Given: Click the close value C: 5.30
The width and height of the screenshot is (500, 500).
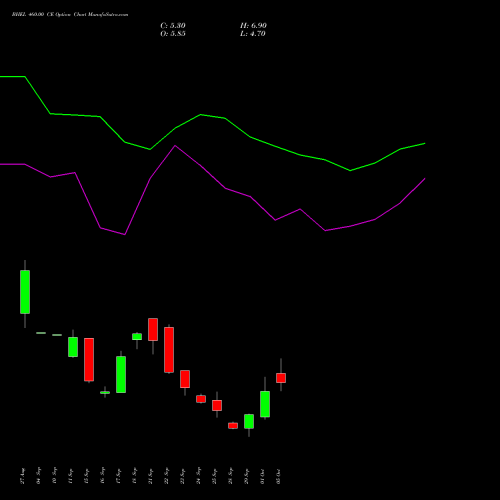Looking at the screenshot, I should (173, 26).
